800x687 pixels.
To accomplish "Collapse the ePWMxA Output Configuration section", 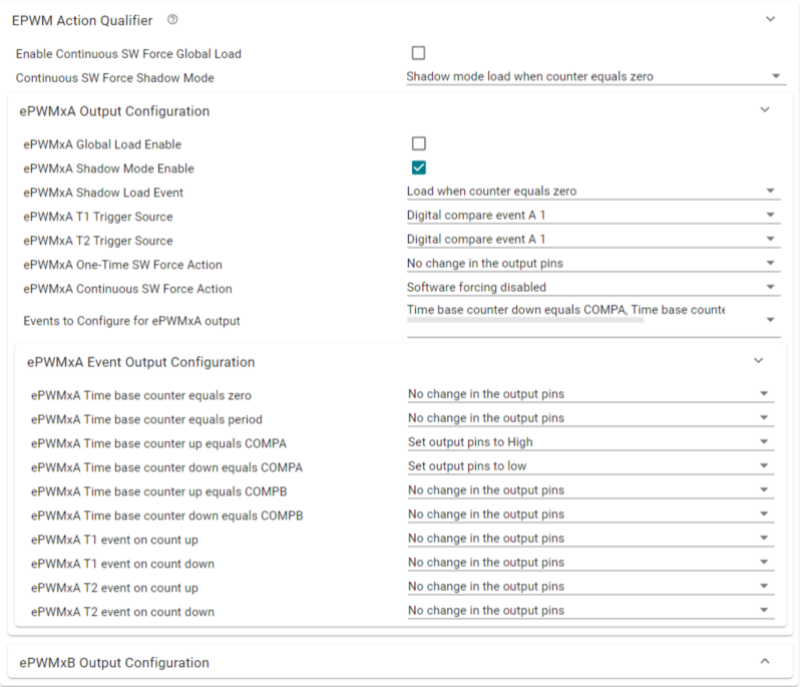I will pos(764,111).
